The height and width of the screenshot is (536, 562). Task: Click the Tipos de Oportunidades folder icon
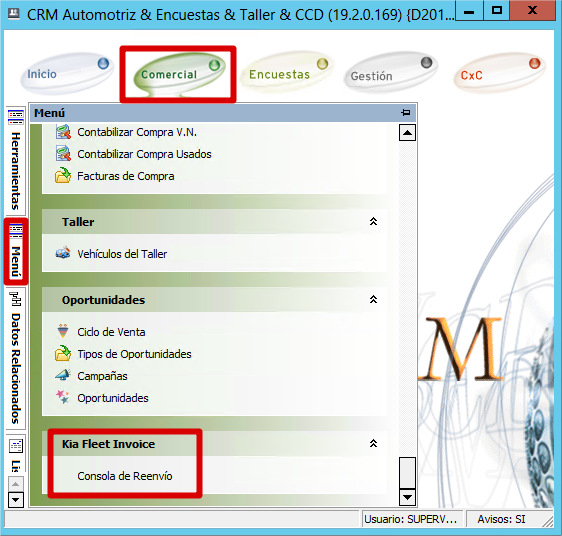(x=63, y=354)
